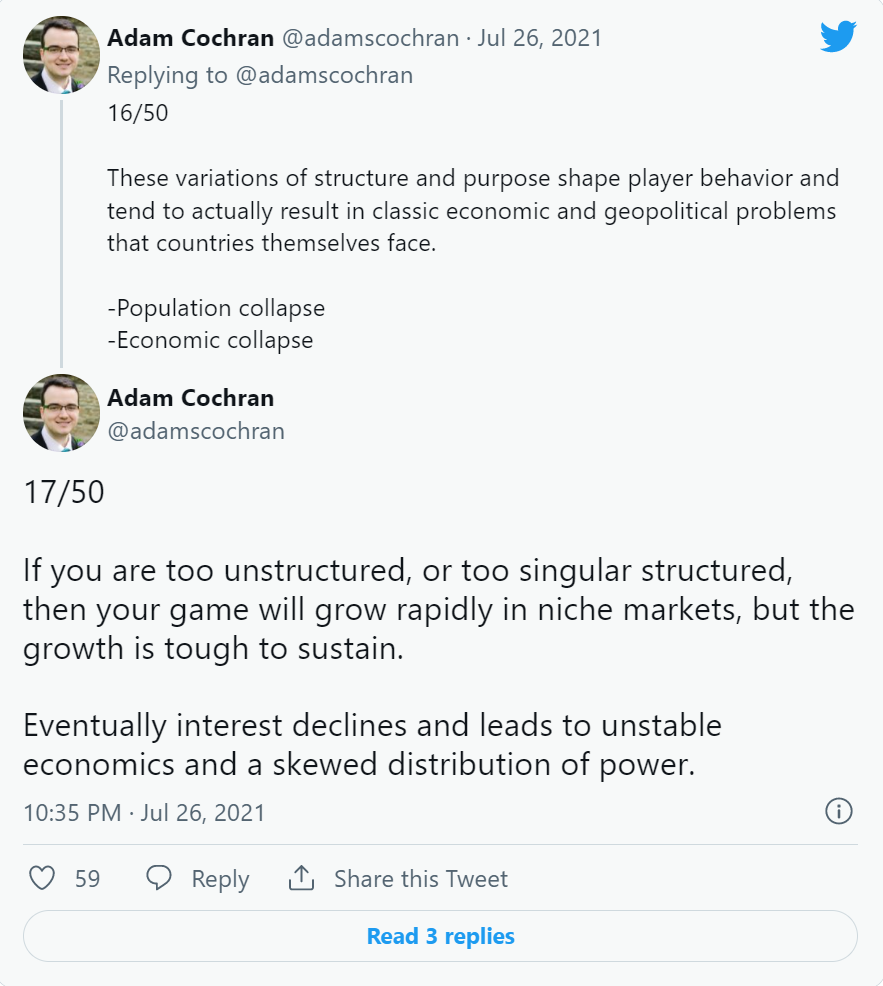Click the 16/50 parent tweet text

coord(138,113)
